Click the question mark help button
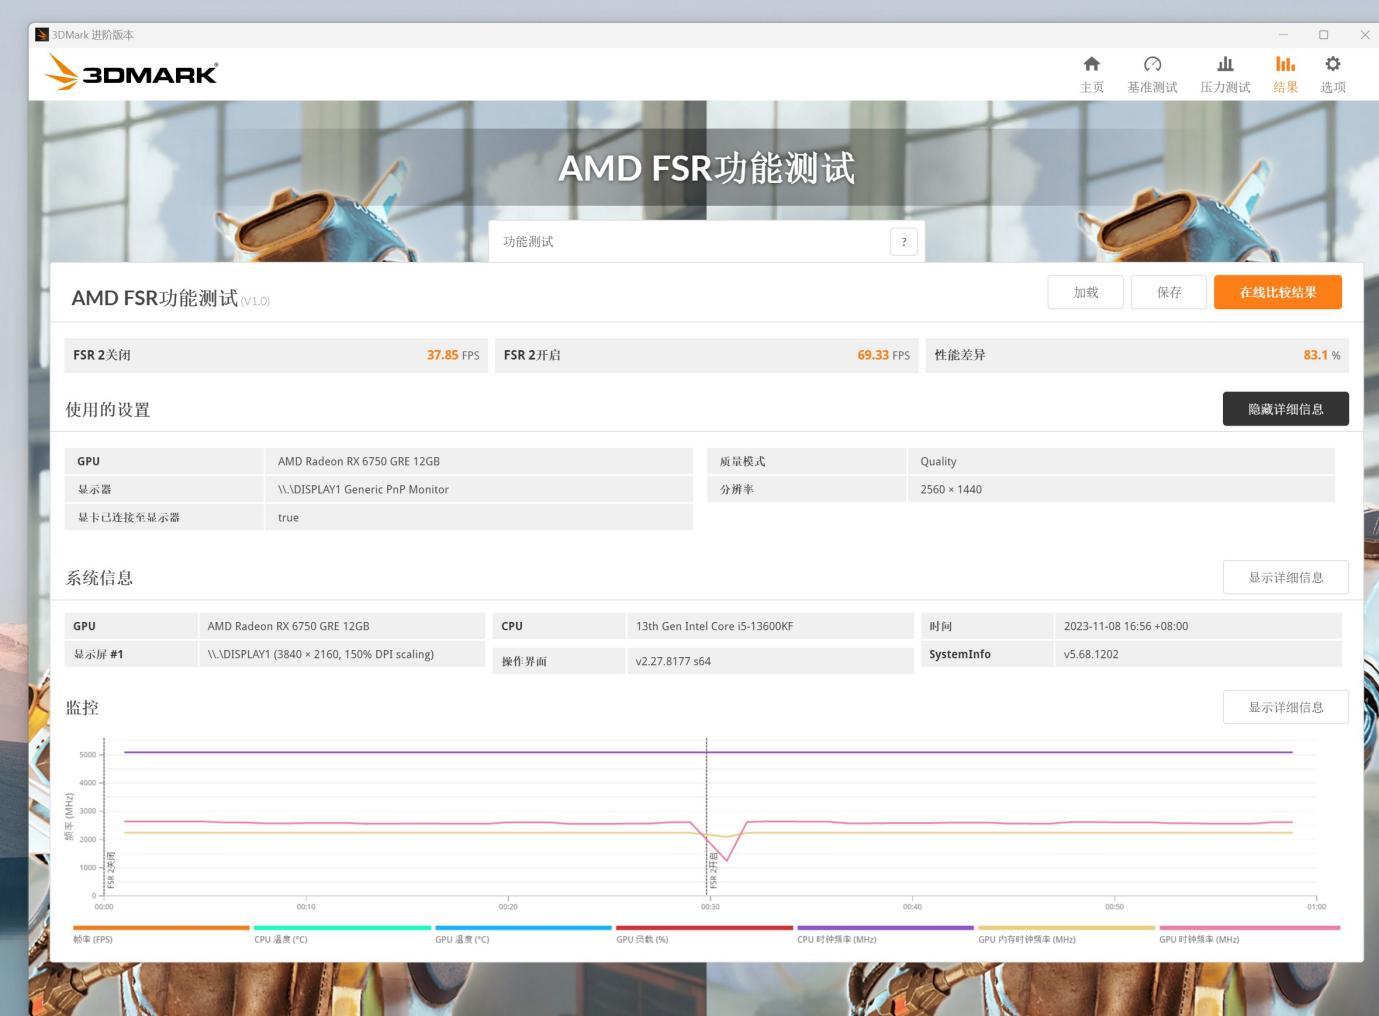1379x1016 pixels. point(903,241)
